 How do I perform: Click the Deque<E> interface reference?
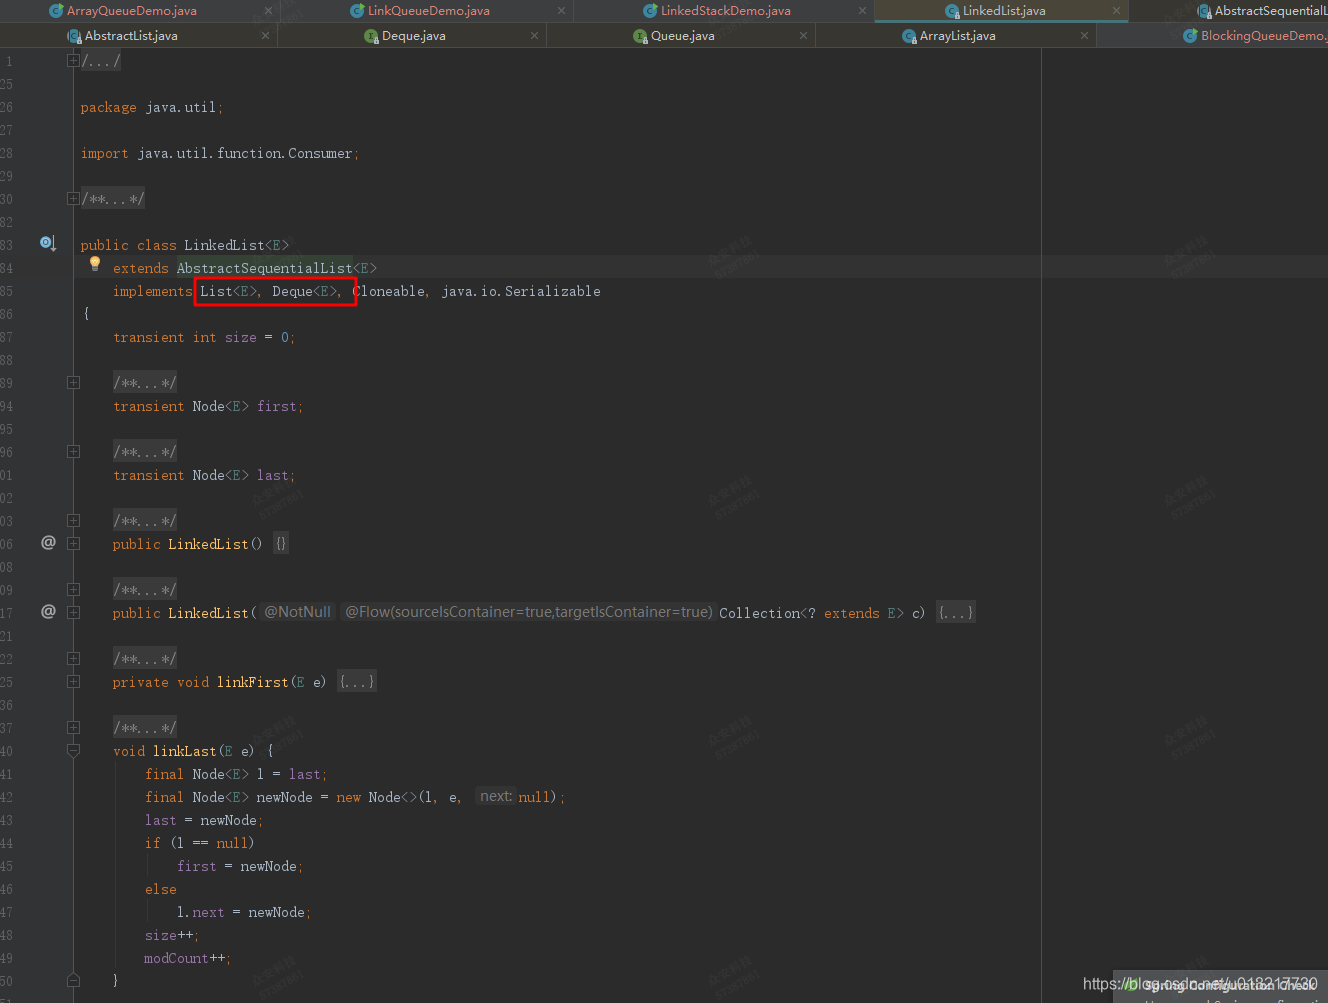coord(306,291)
